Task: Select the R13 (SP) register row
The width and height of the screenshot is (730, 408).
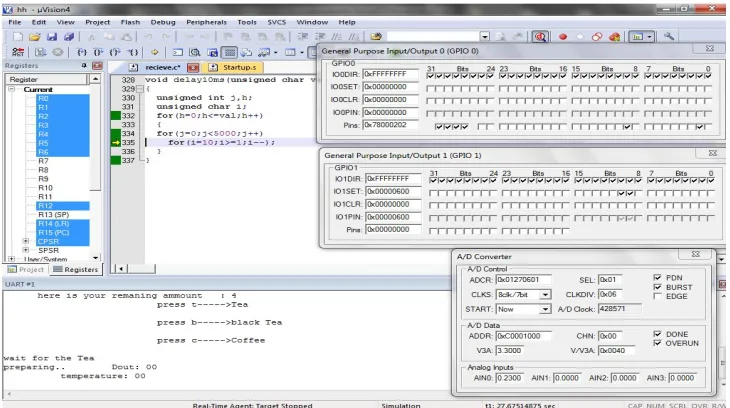Action: [54, 215]
